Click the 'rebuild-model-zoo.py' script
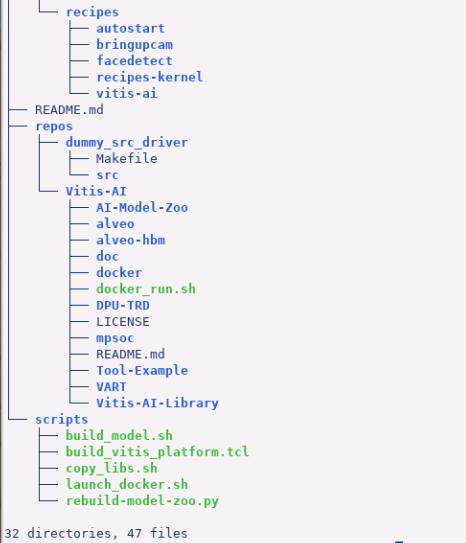The width and height of the screenshot is (466, 543). (x=142, y=501)
